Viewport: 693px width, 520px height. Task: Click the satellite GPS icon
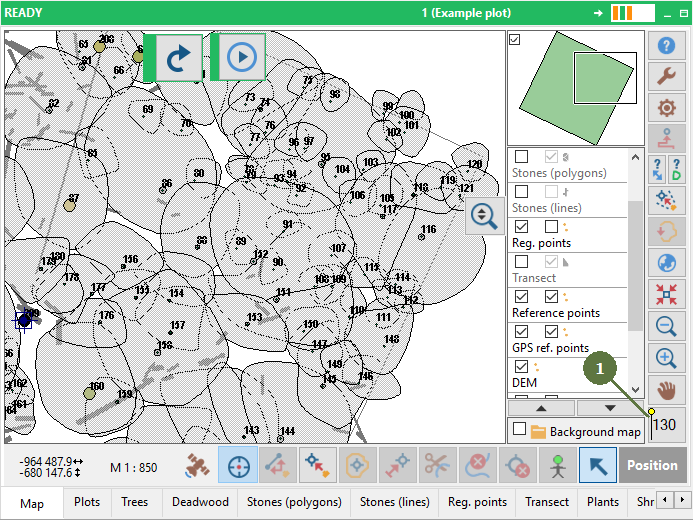coord(197,465)
